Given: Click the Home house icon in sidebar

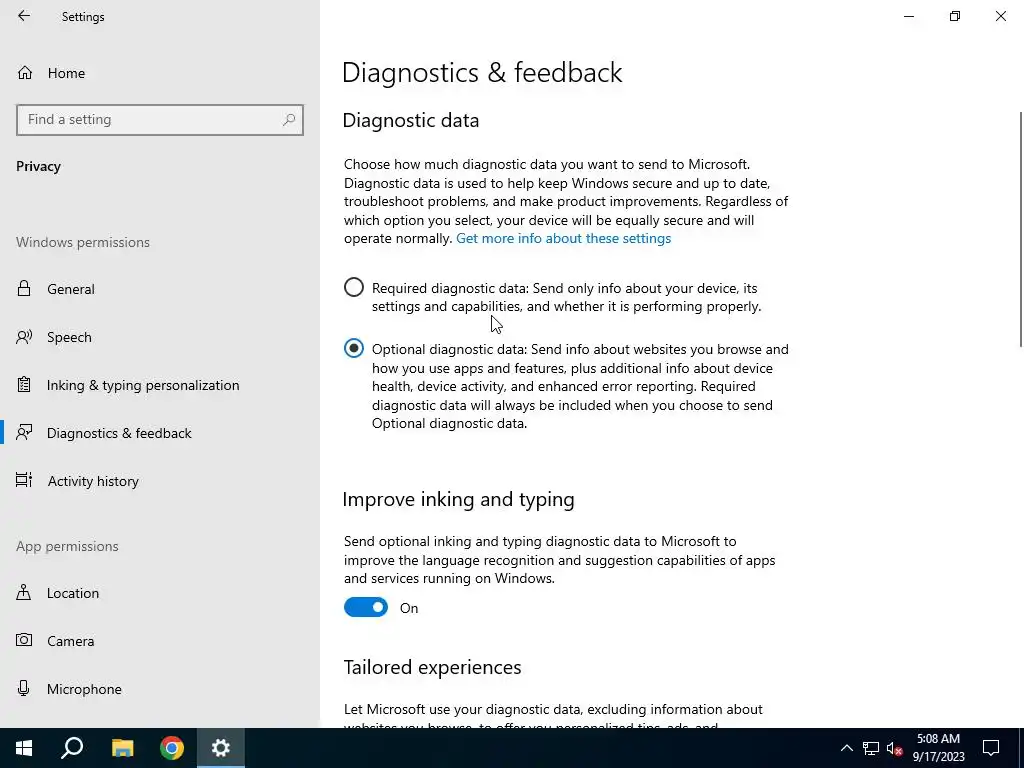Looking at the screenshot, I should 25,72.
